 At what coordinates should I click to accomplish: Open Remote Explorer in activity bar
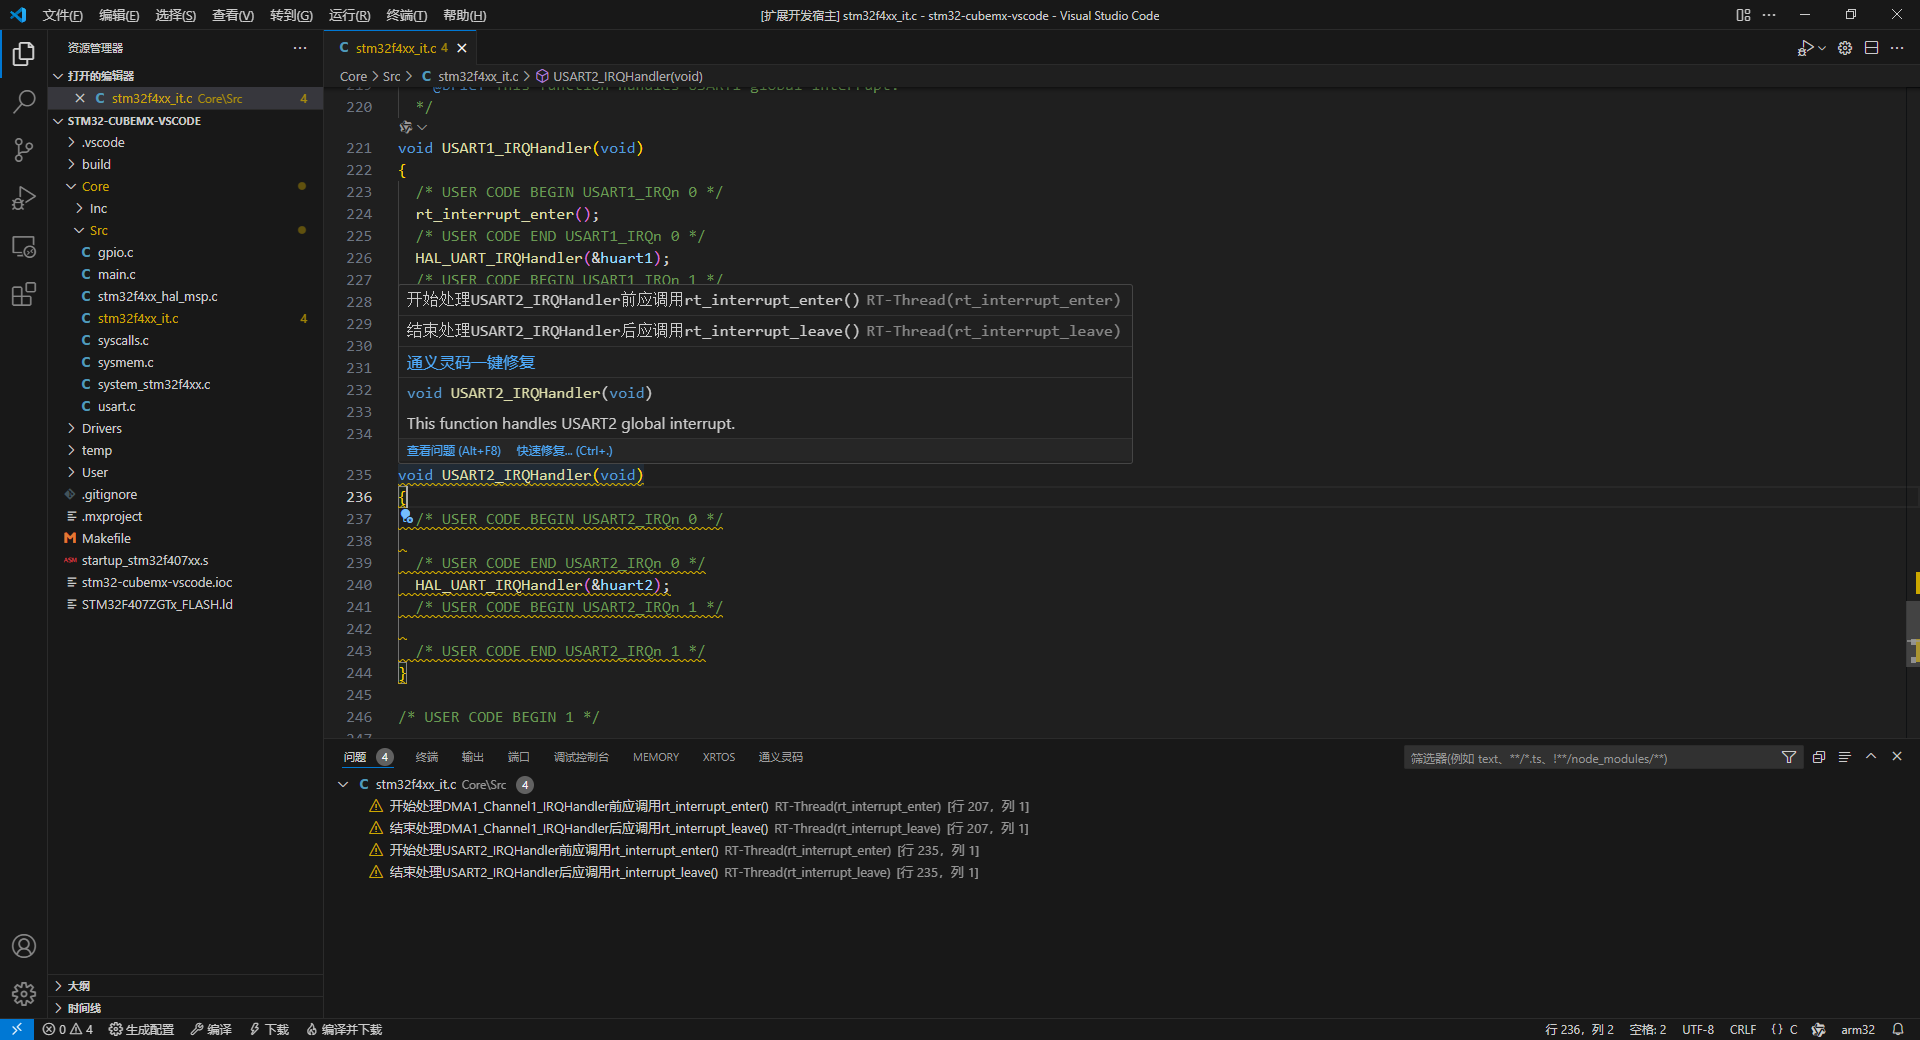click(x=24, y=247)
